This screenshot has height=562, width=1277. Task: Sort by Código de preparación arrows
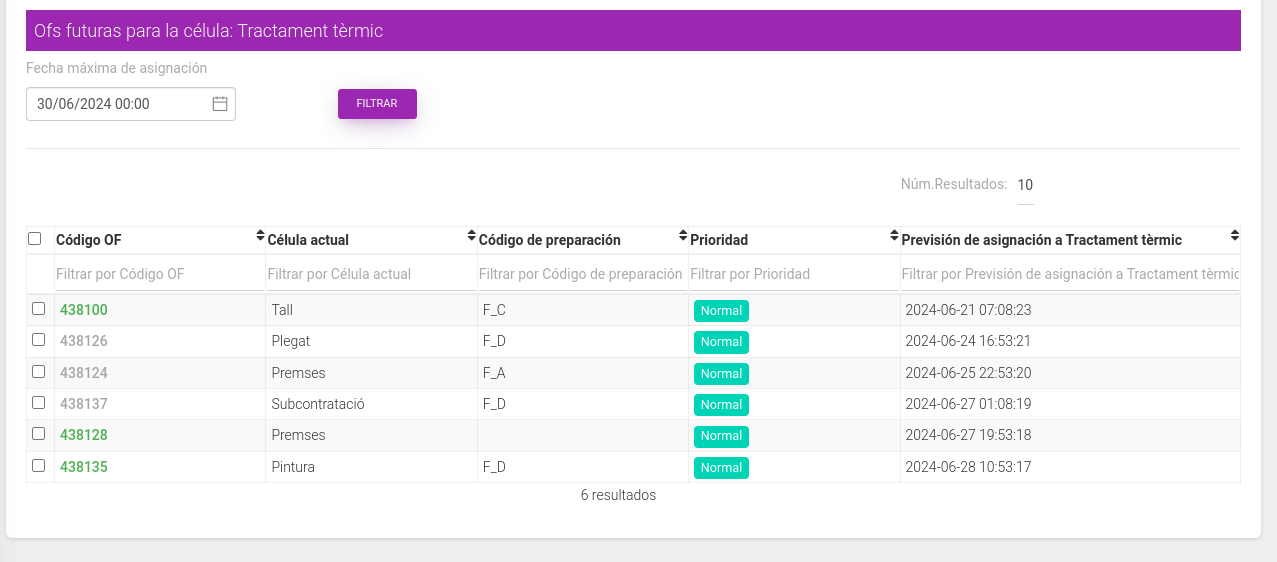pos(683,236)
